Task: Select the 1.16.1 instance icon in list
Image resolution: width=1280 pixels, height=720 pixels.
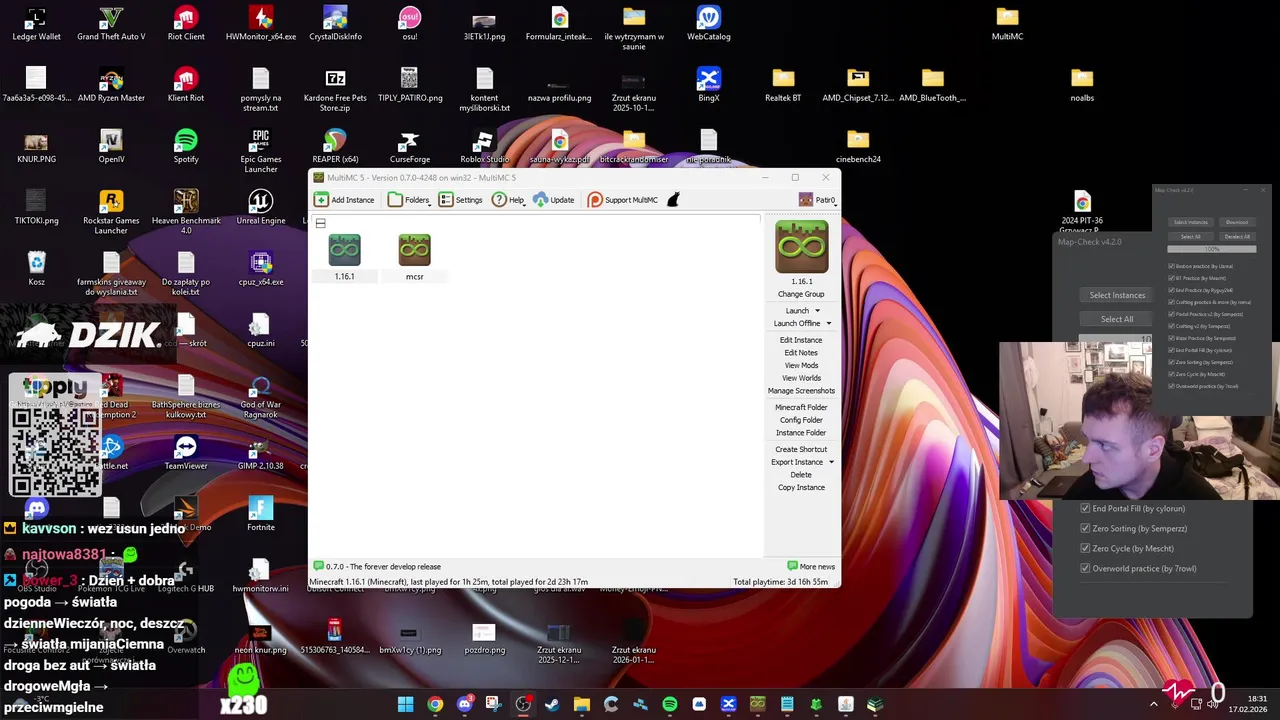Action: [x=344, y=250]
